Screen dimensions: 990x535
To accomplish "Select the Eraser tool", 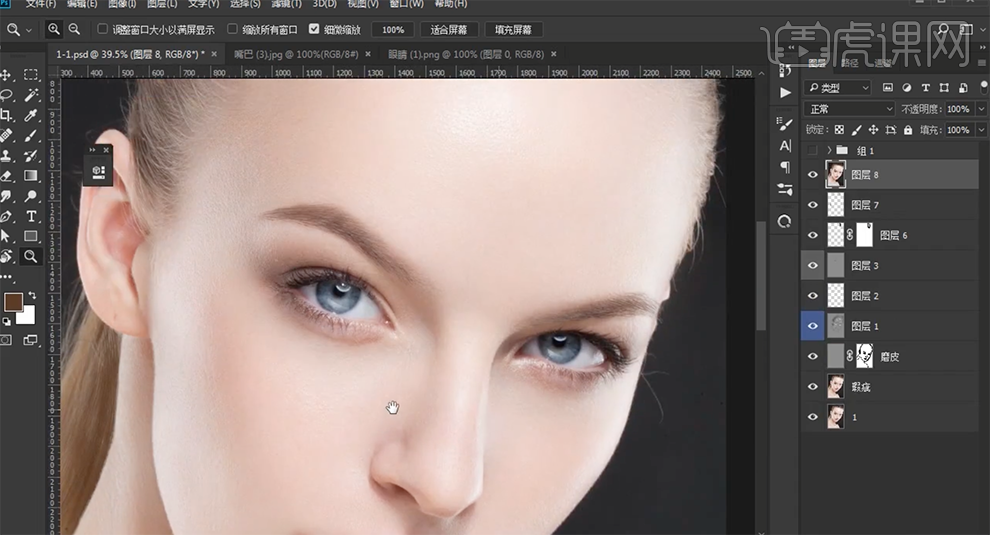I will click(7, 176).
